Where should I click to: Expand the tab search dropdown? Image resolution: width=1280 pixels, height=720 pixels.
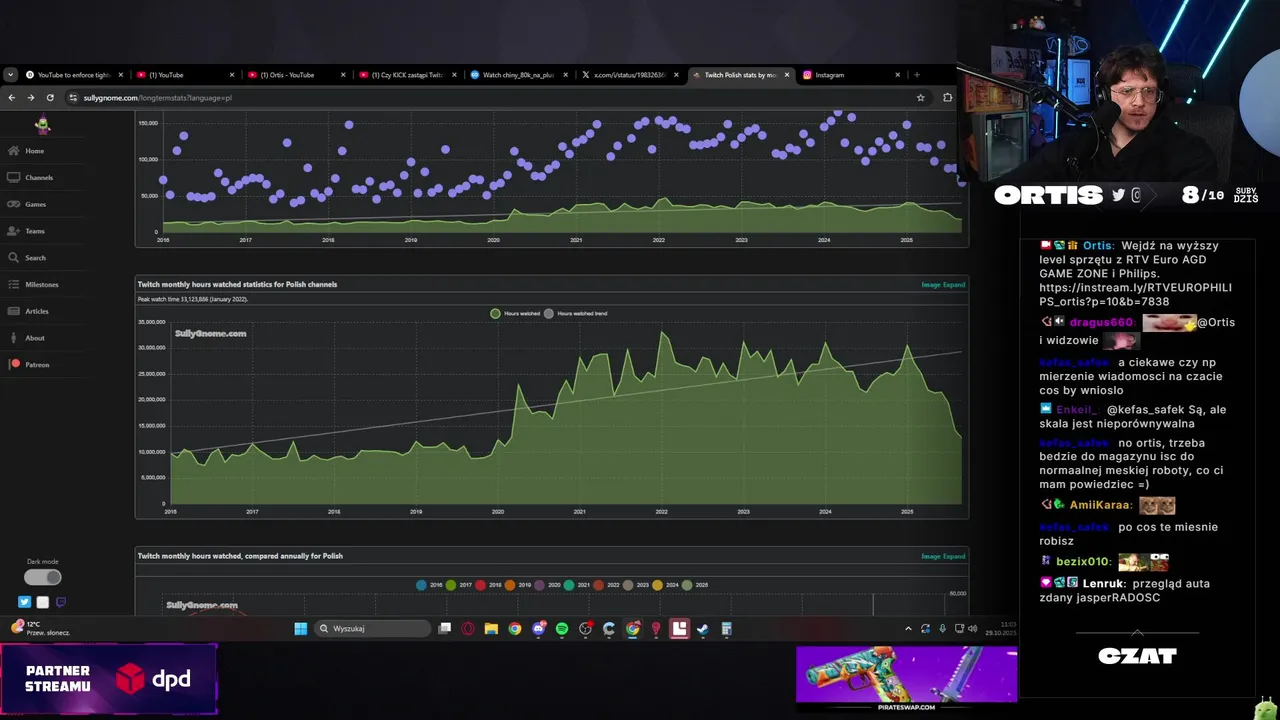[x=10, y=75]
